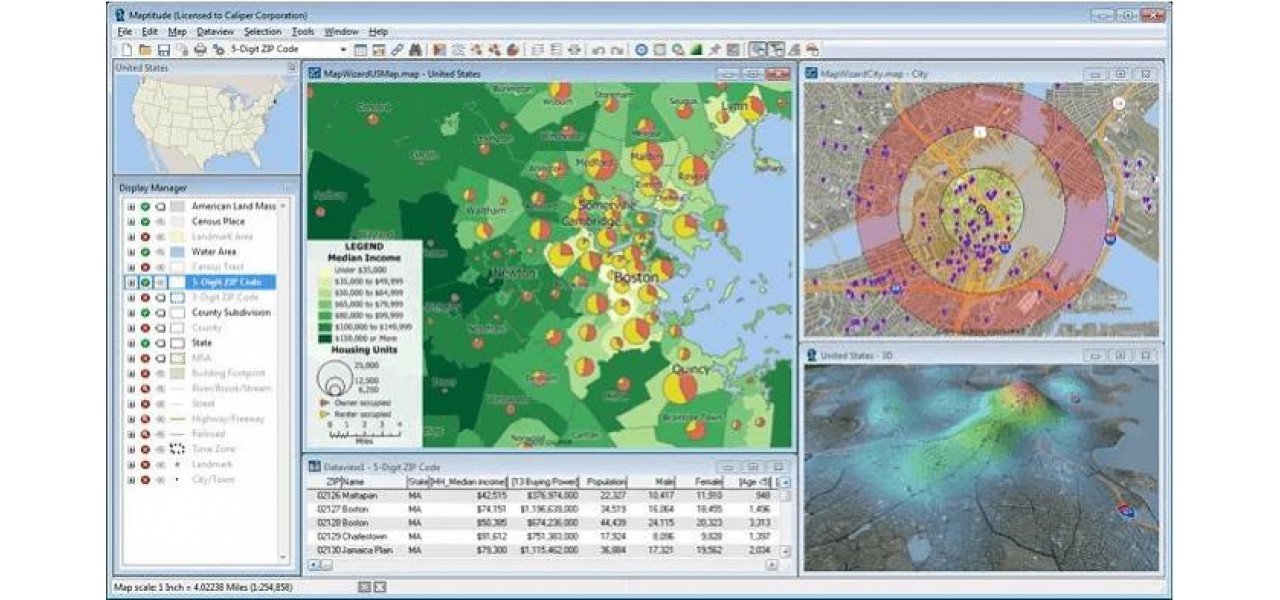
Task: Click the Print toolbar icon
Action: pos(200,48)
